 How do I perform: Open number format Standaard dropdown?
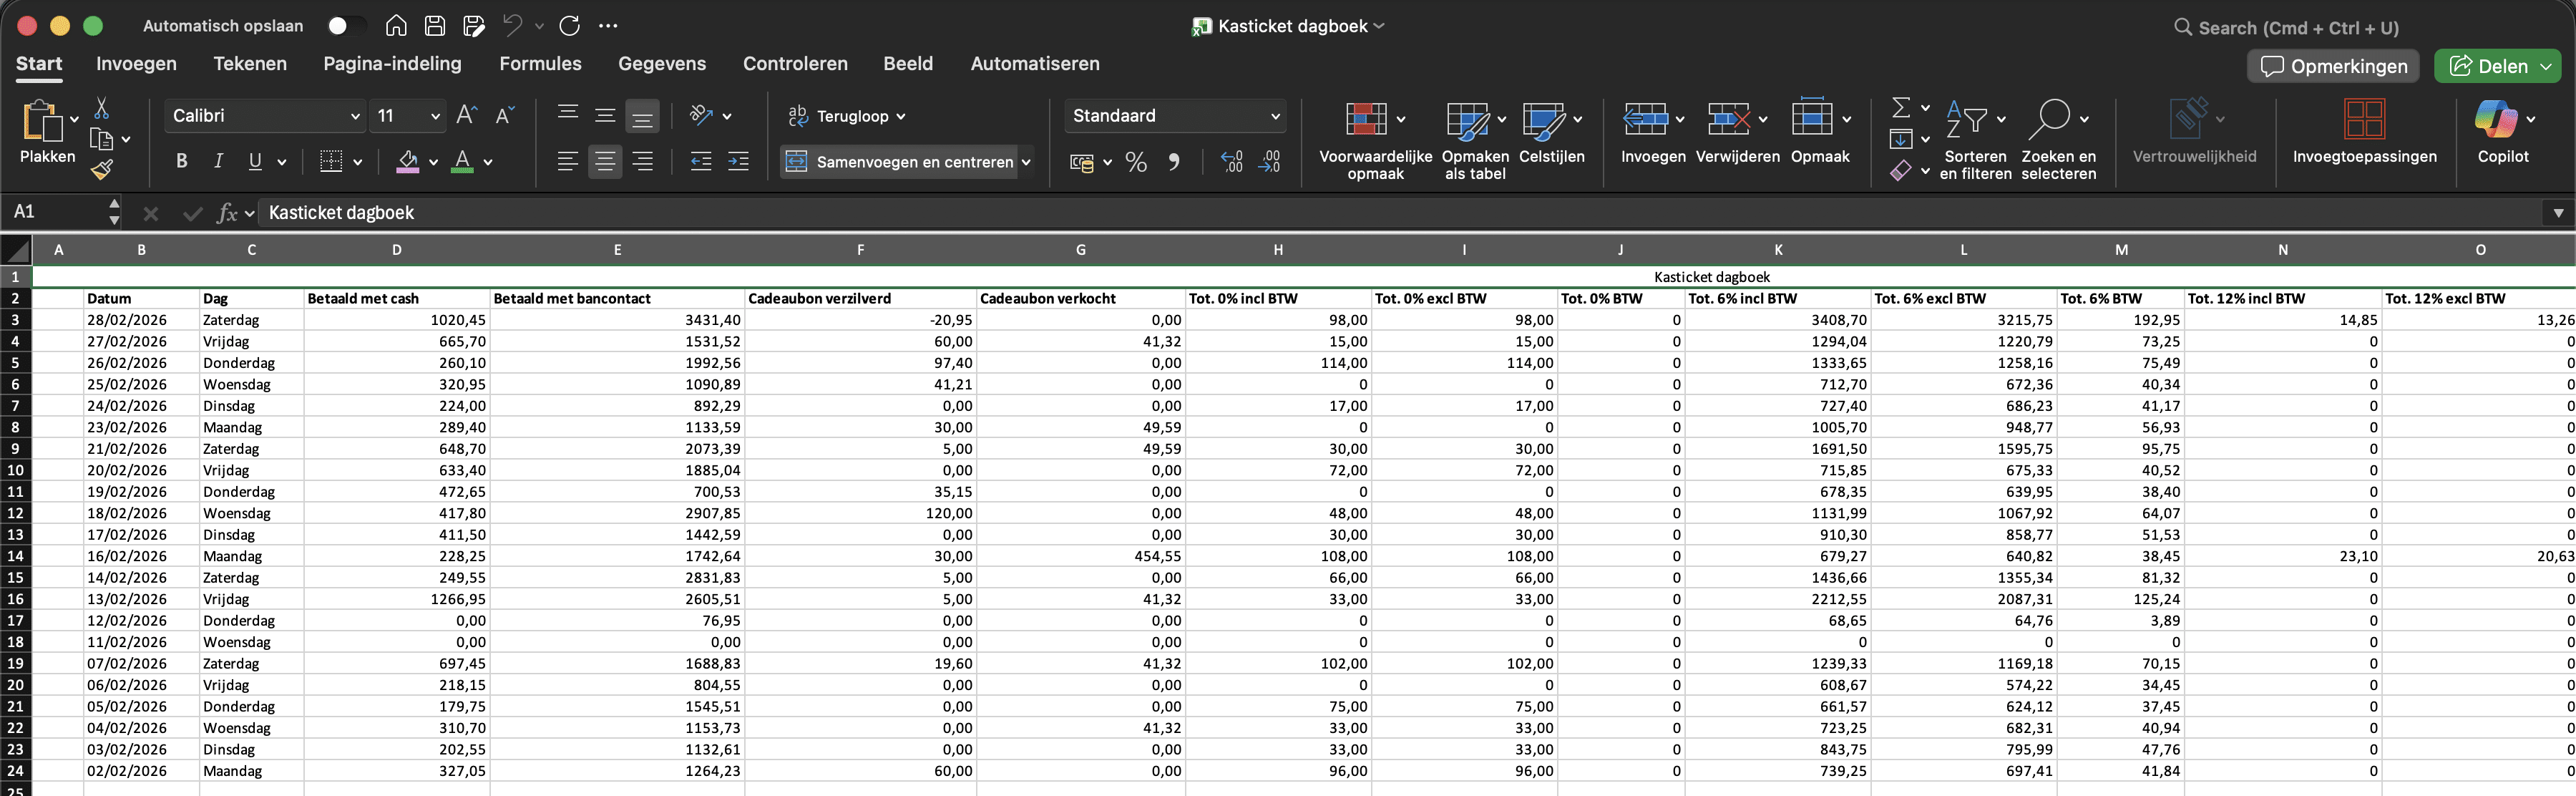click(1275, 116)
